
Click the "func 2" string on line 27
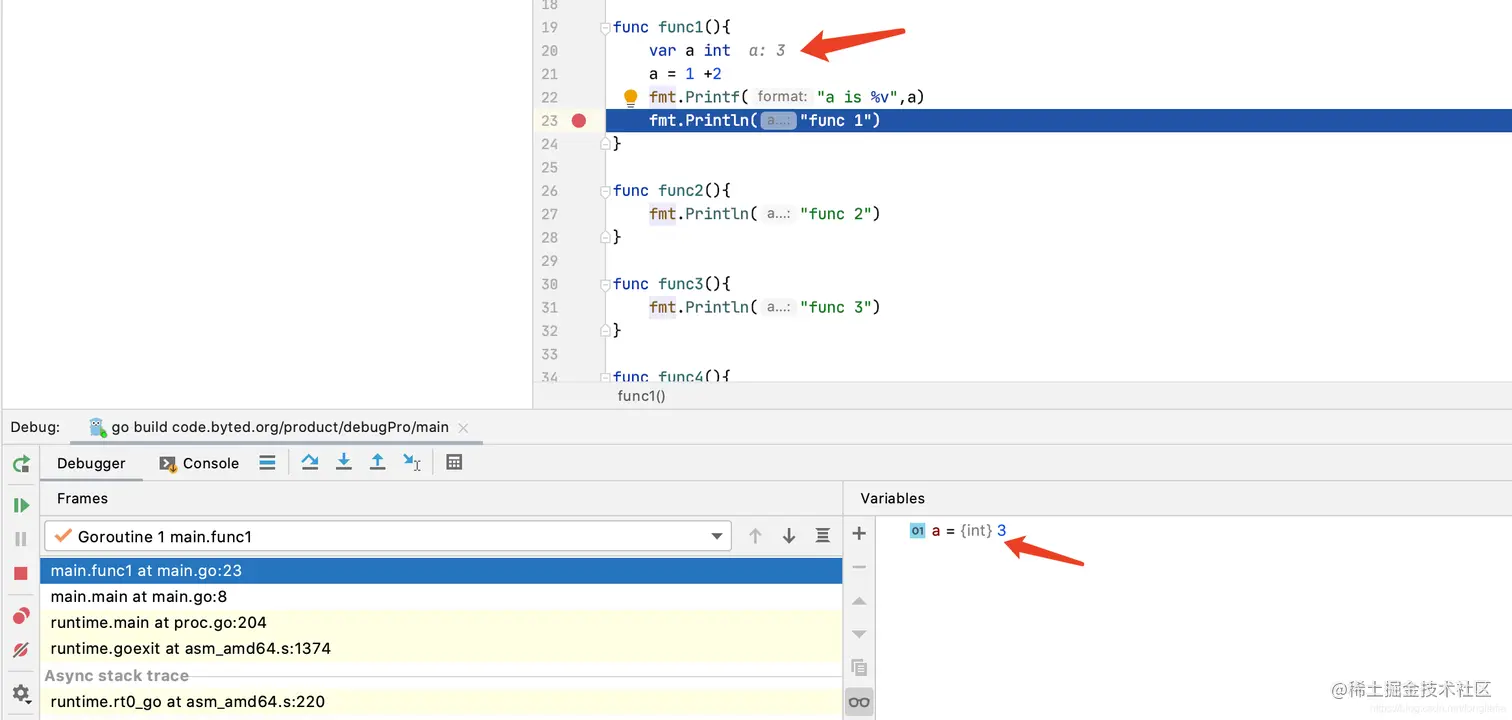point(835,214)
